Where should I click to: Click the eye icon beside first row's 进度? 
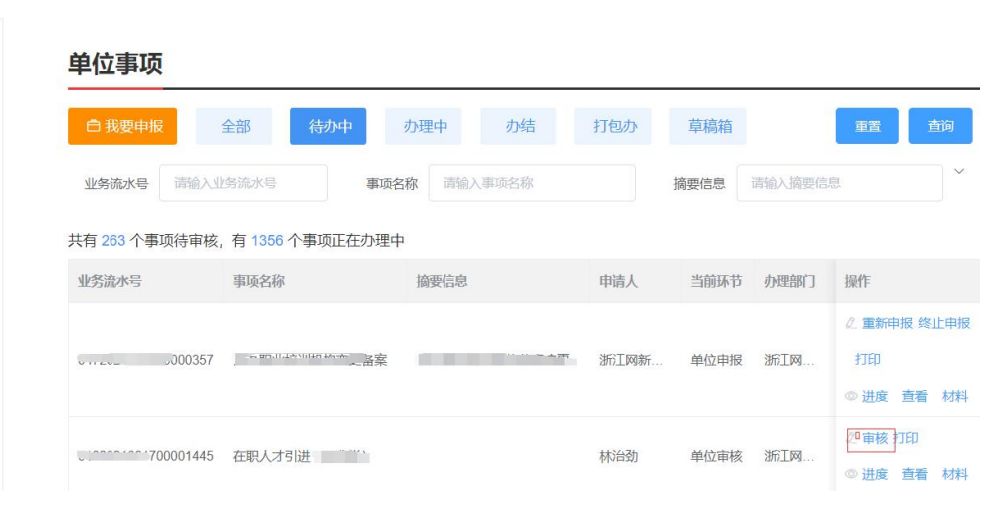pyautogui.click(x=851, y=396)
